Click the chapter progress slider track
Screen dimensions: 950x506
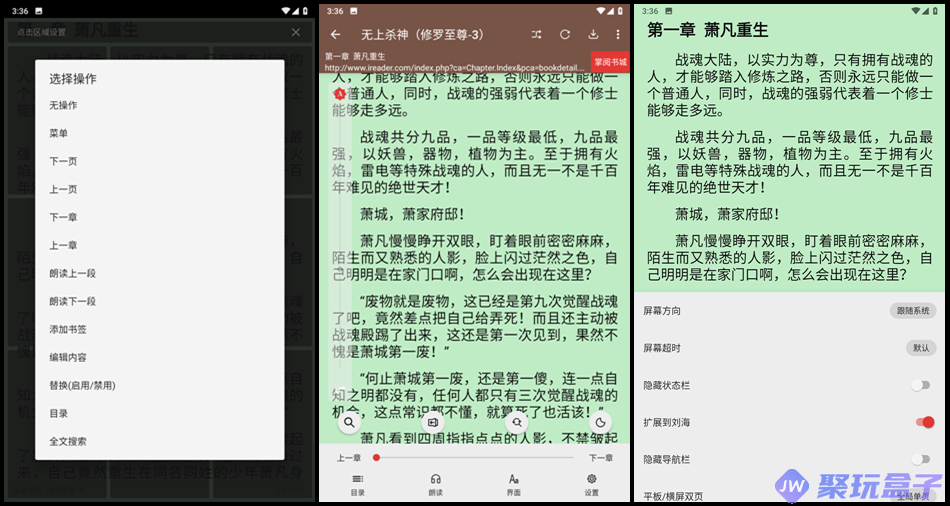coord(474,458)
